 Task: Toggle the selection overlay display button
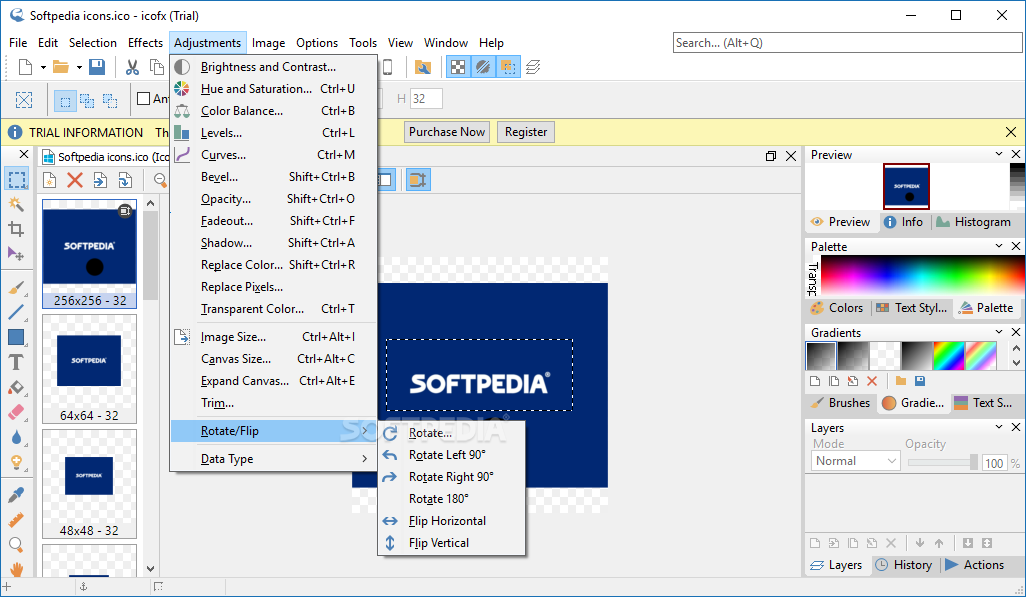tap(508, 67)
